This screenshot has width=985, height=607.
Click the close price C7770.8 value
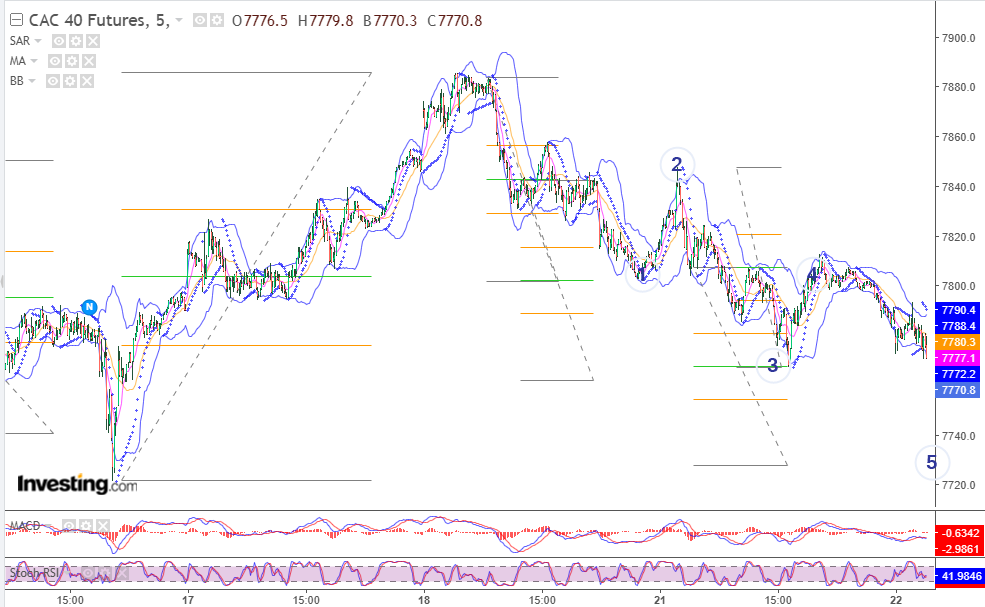(455, 21)
